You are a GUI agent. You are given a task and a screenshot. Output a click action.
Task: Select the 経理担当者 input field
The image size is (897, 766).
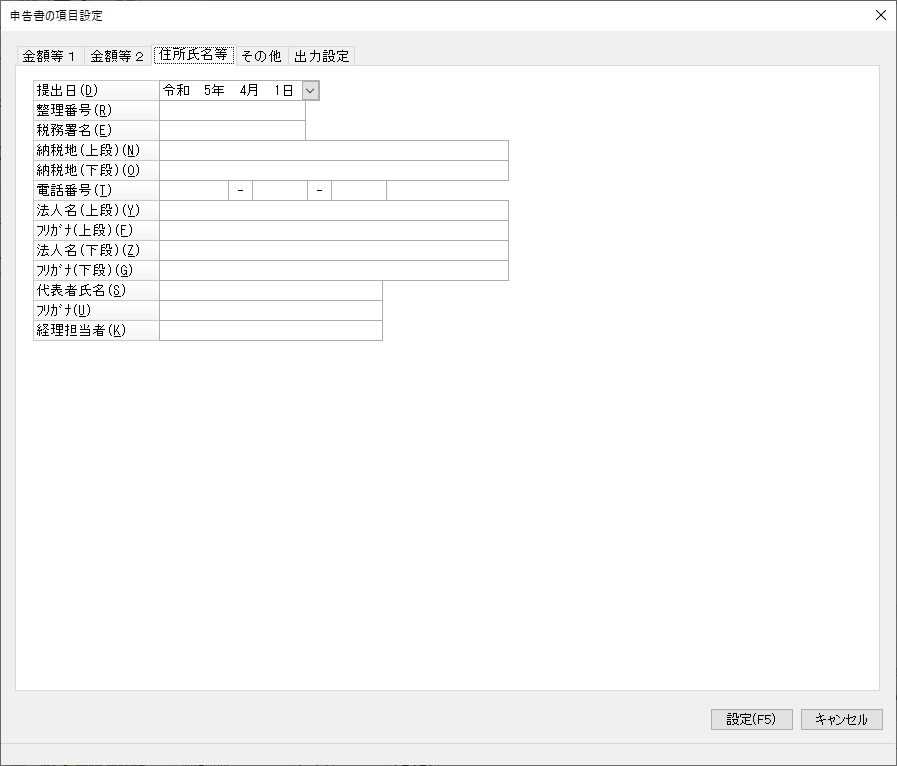[270, 331]
